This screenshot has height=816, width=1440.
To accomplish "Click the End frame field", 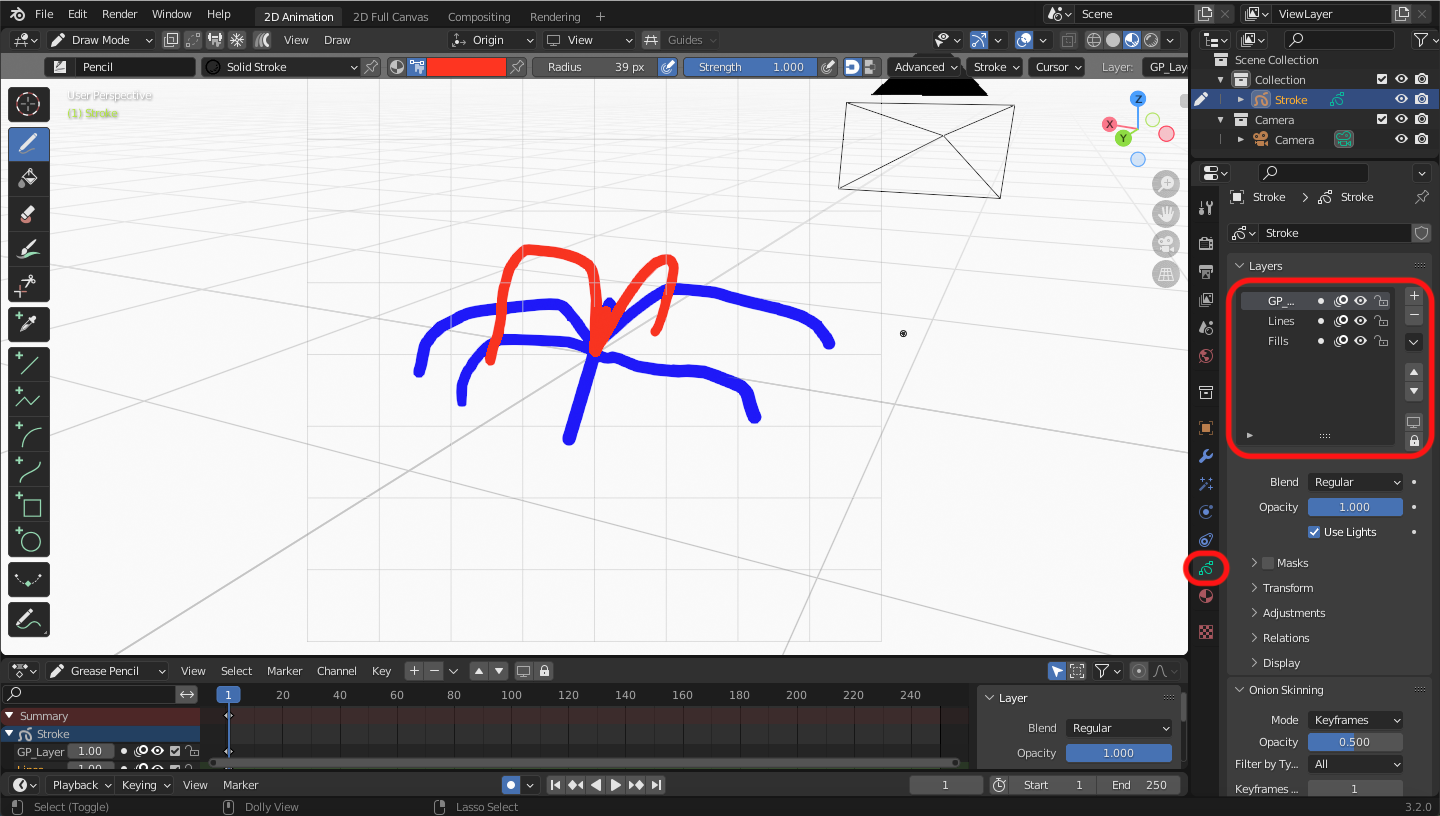I will coord(1141,785).
